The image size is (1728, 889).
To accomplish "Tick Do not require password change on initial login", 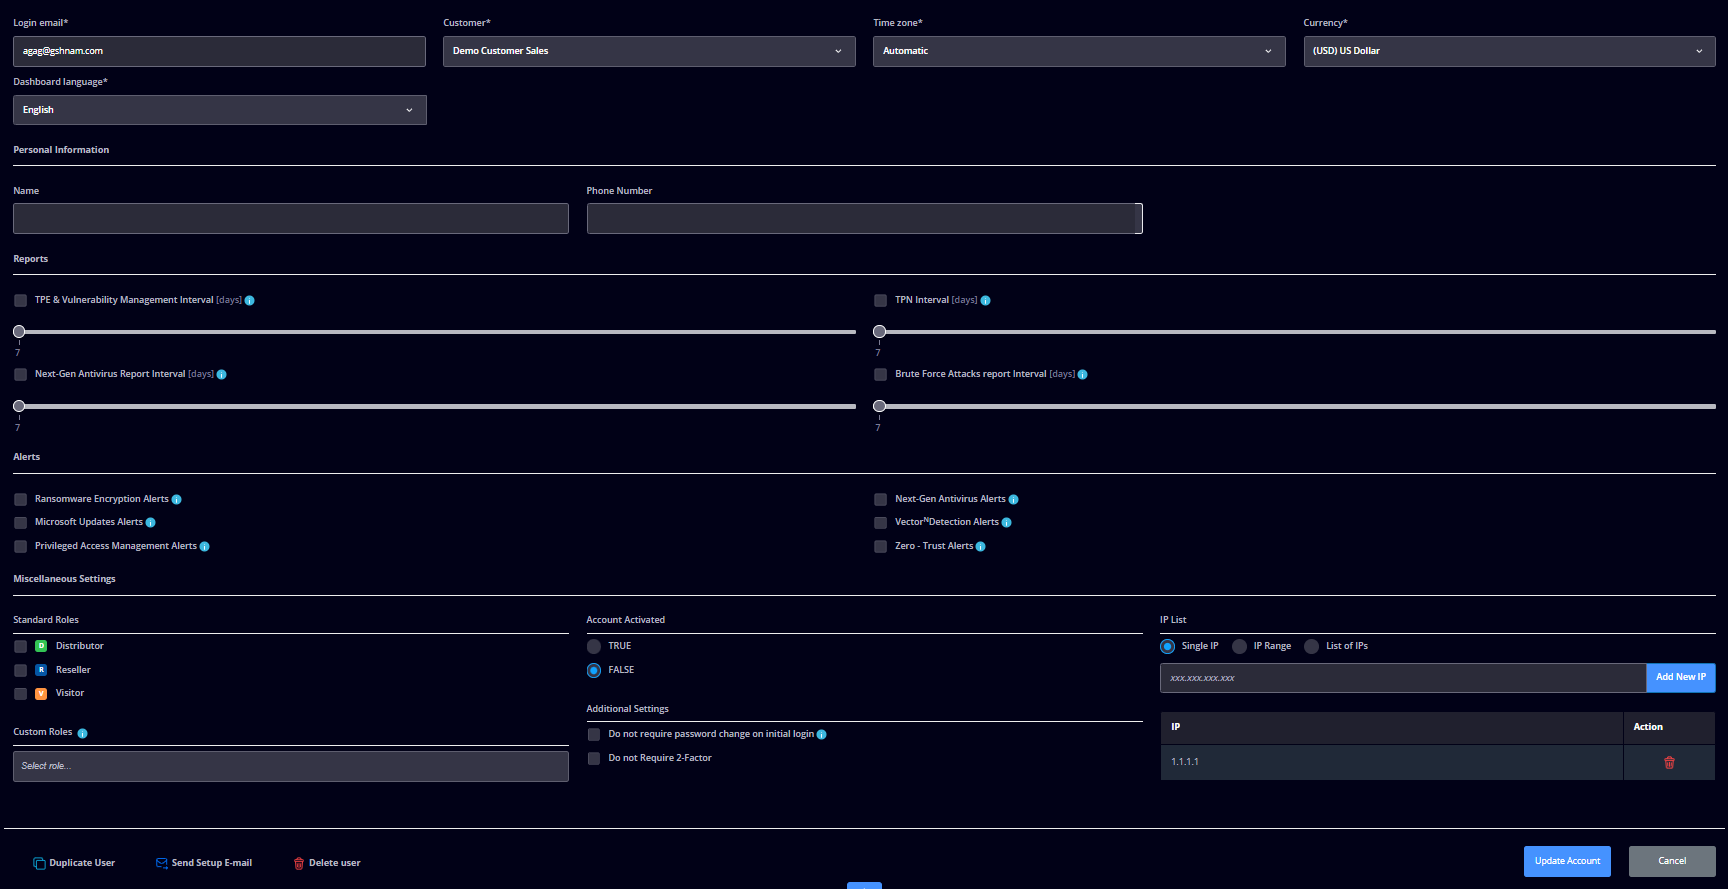I will tap(594, 734).
